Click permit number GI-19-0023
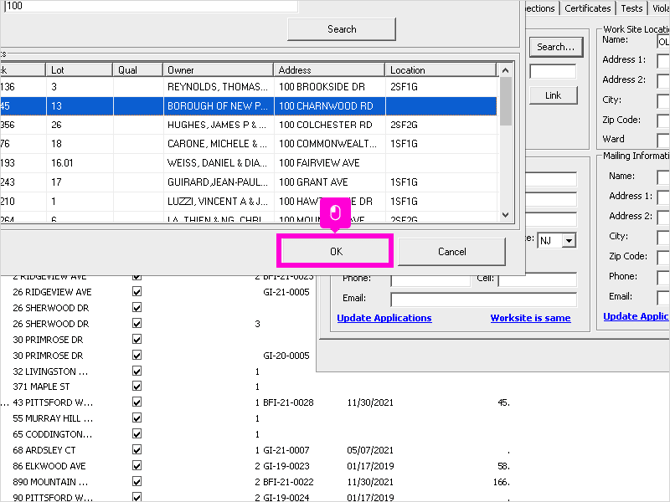The image size is (670, 502). tap(286, 466)
